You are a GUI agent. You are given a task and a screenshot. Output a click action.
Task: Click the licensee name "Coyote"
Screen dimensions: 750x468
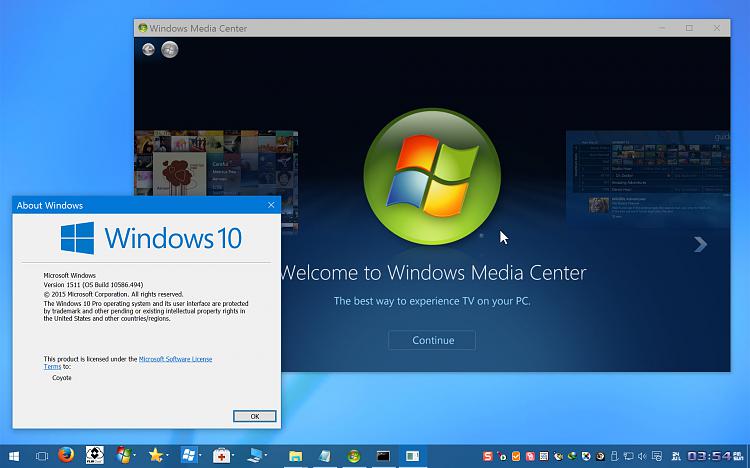(x=62, y=378)
